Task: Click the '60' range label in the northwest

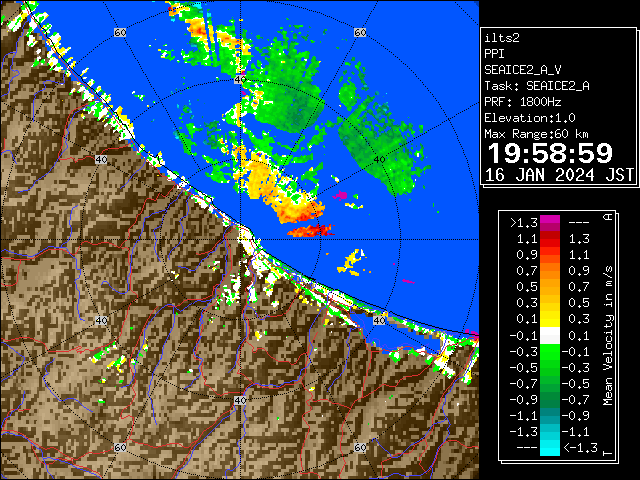Action: pos(120,32)
